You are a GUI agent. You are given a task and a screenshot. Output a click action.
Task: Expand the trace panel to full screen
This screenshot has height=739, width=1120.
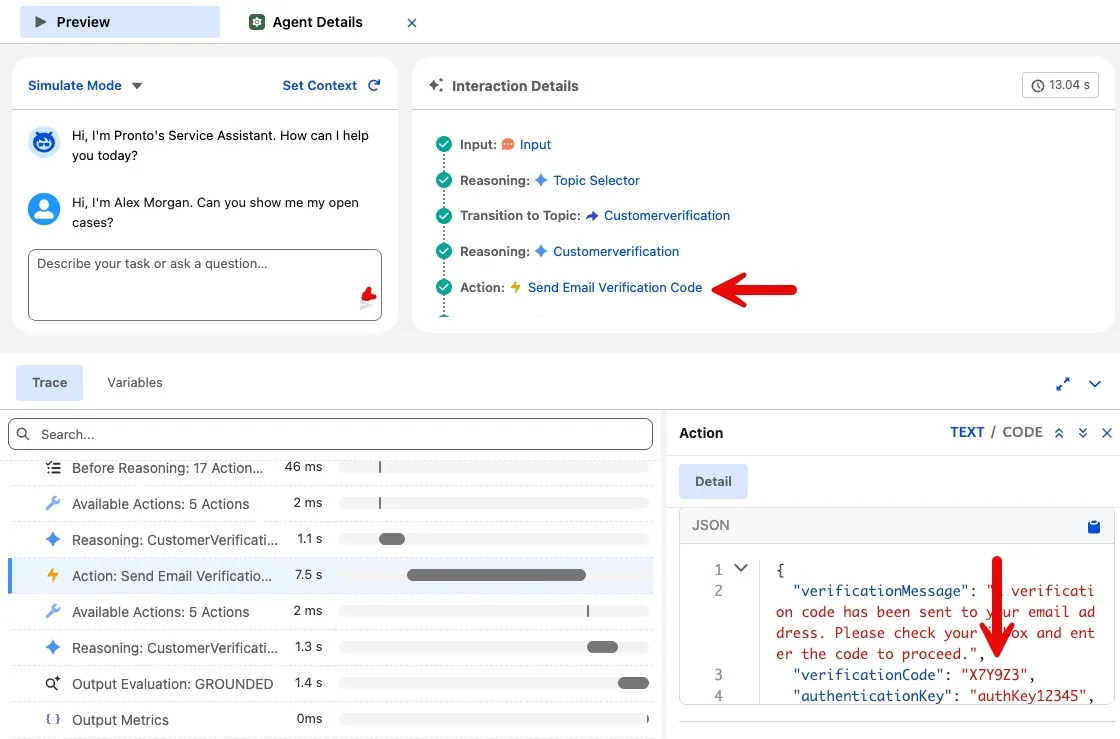point(1063,383)
